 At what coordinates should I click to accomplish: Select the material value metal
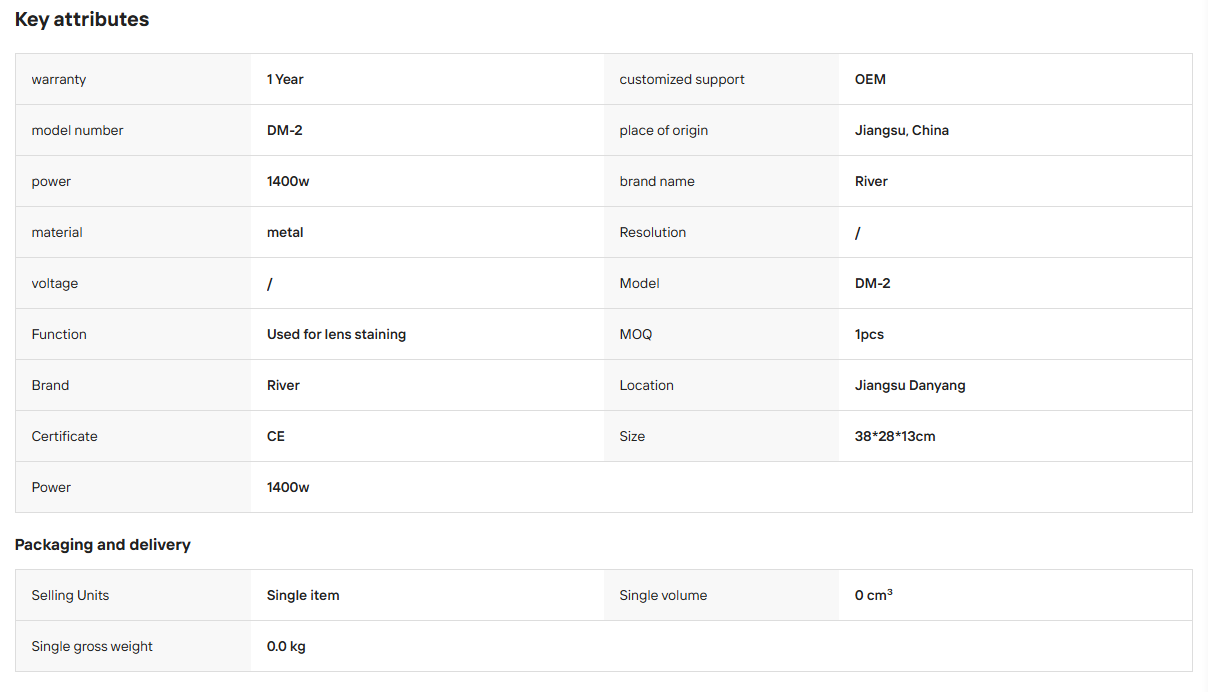point(285,232)
